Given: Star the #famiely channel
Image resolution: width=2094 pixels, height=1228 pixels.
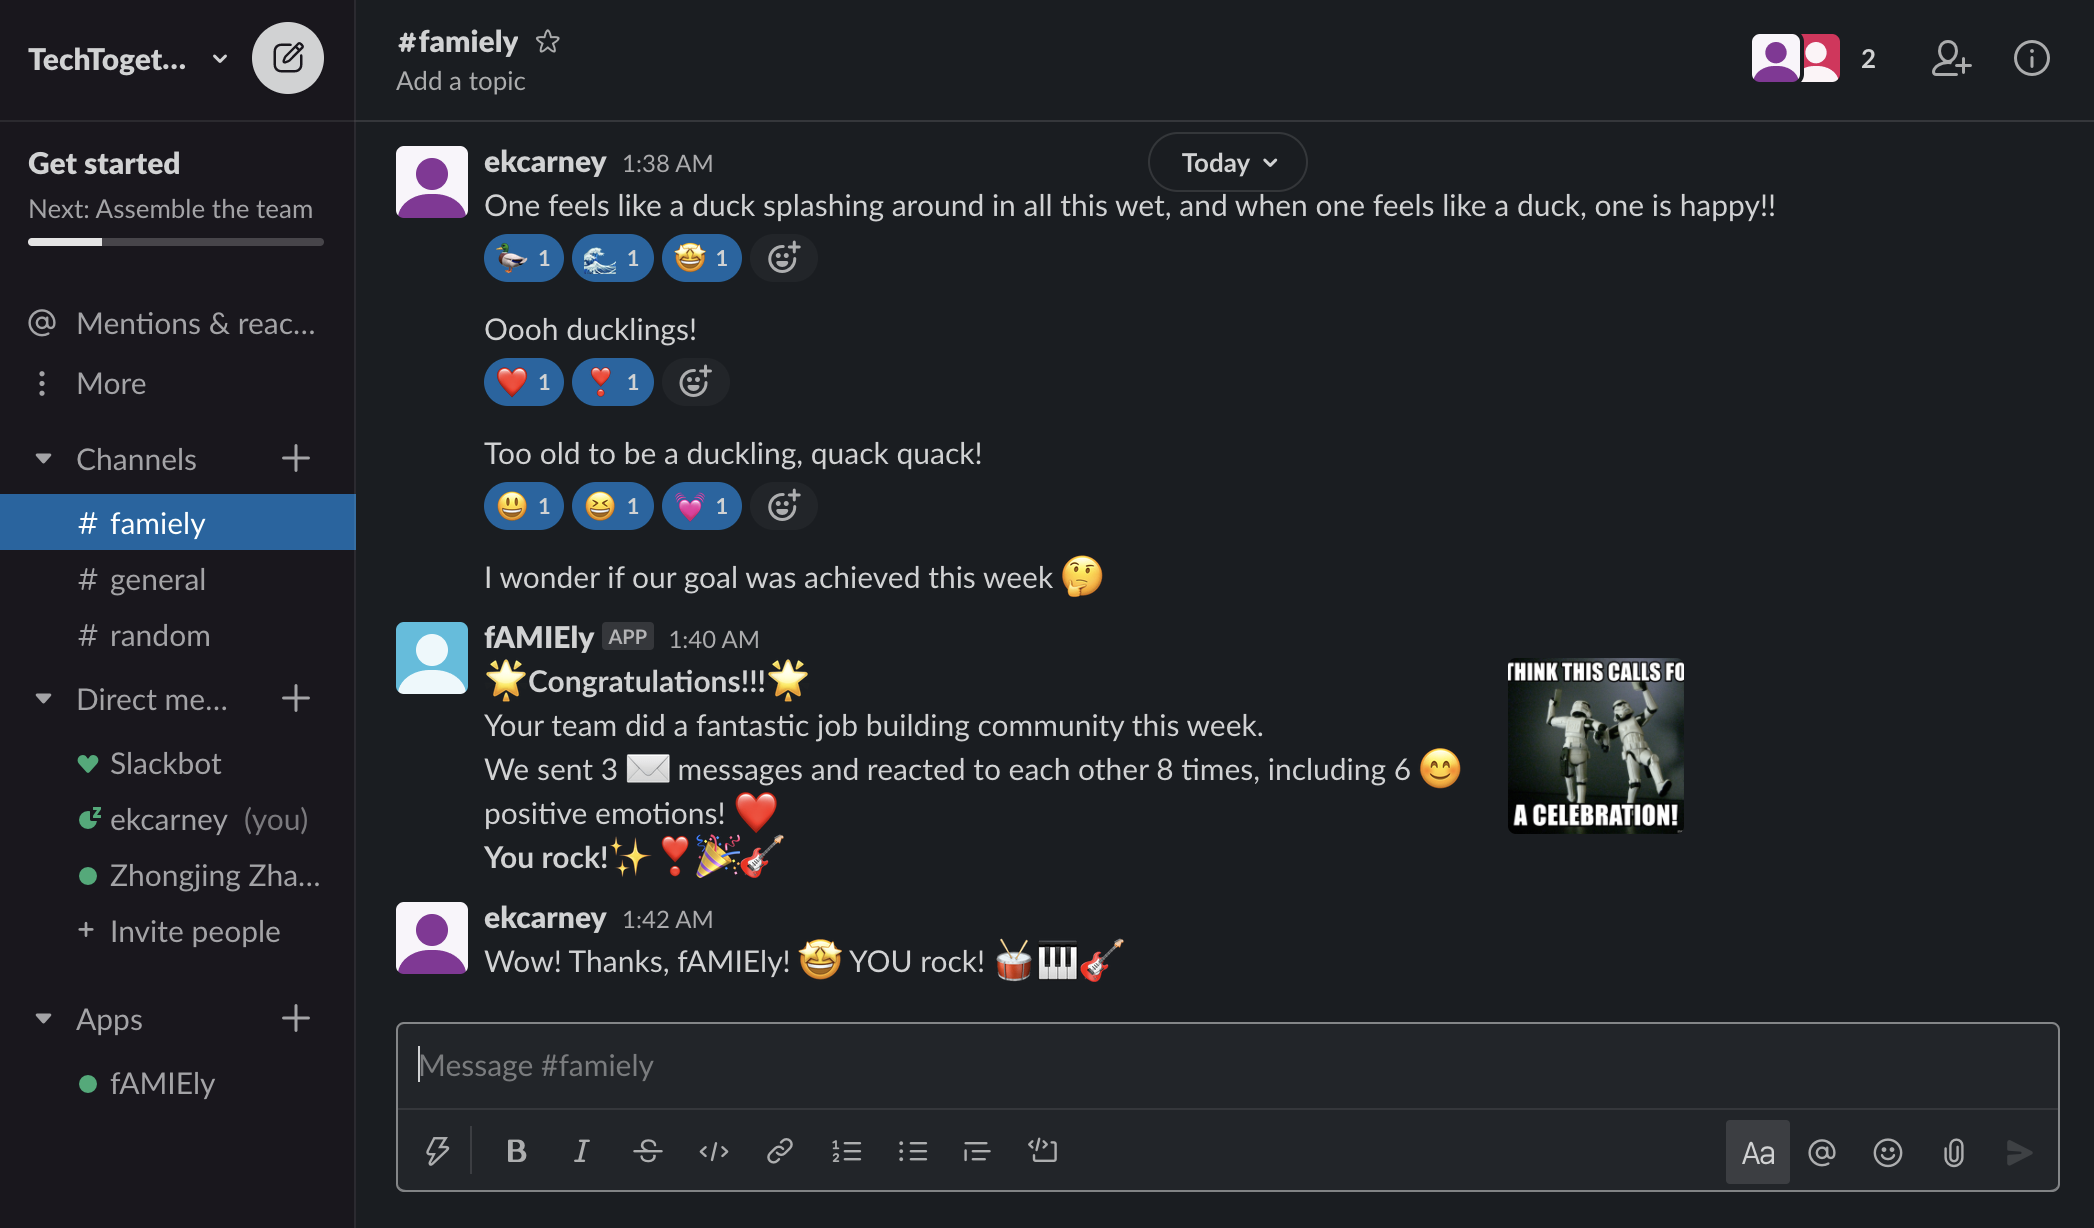Looking at the screenshot, I should [x=547, y=42].
